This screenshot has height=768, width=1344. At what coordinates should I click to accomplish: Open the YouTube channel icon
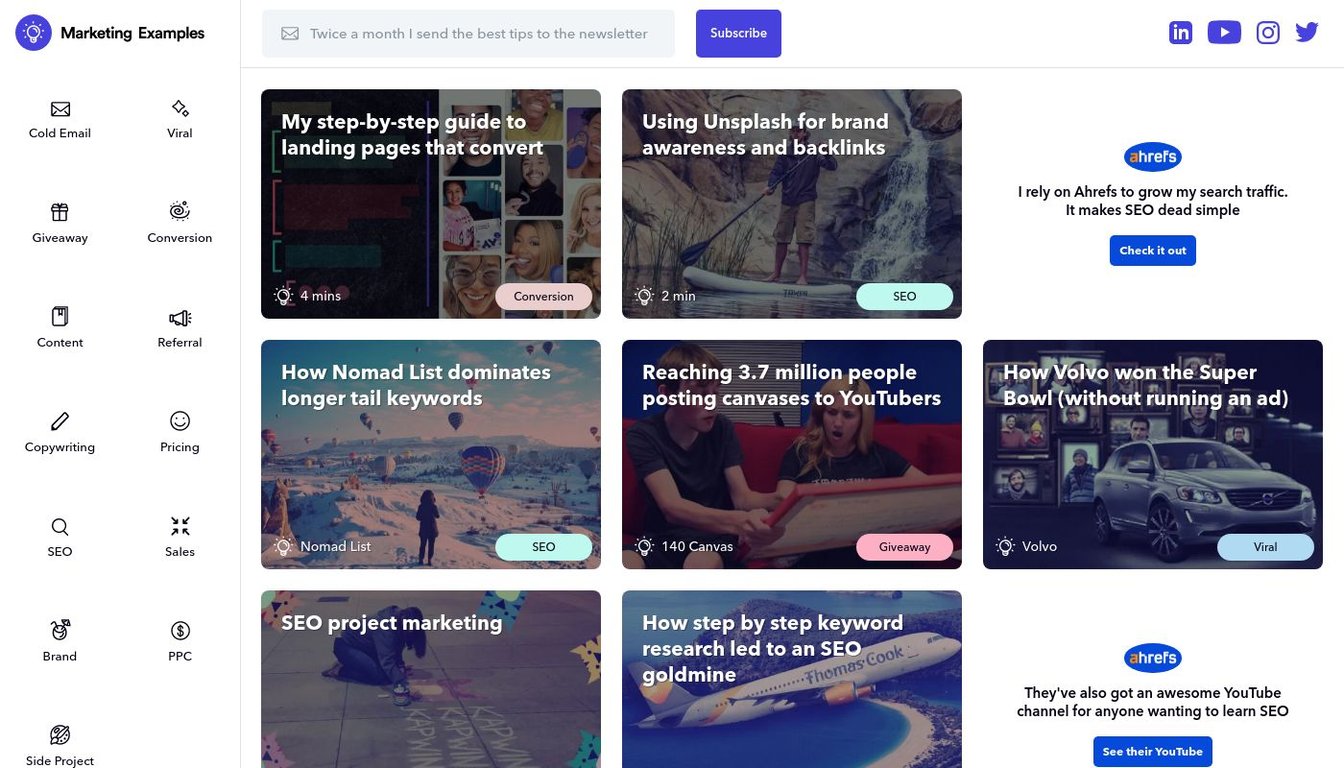pyautogui.click(x=1225, y=33)
